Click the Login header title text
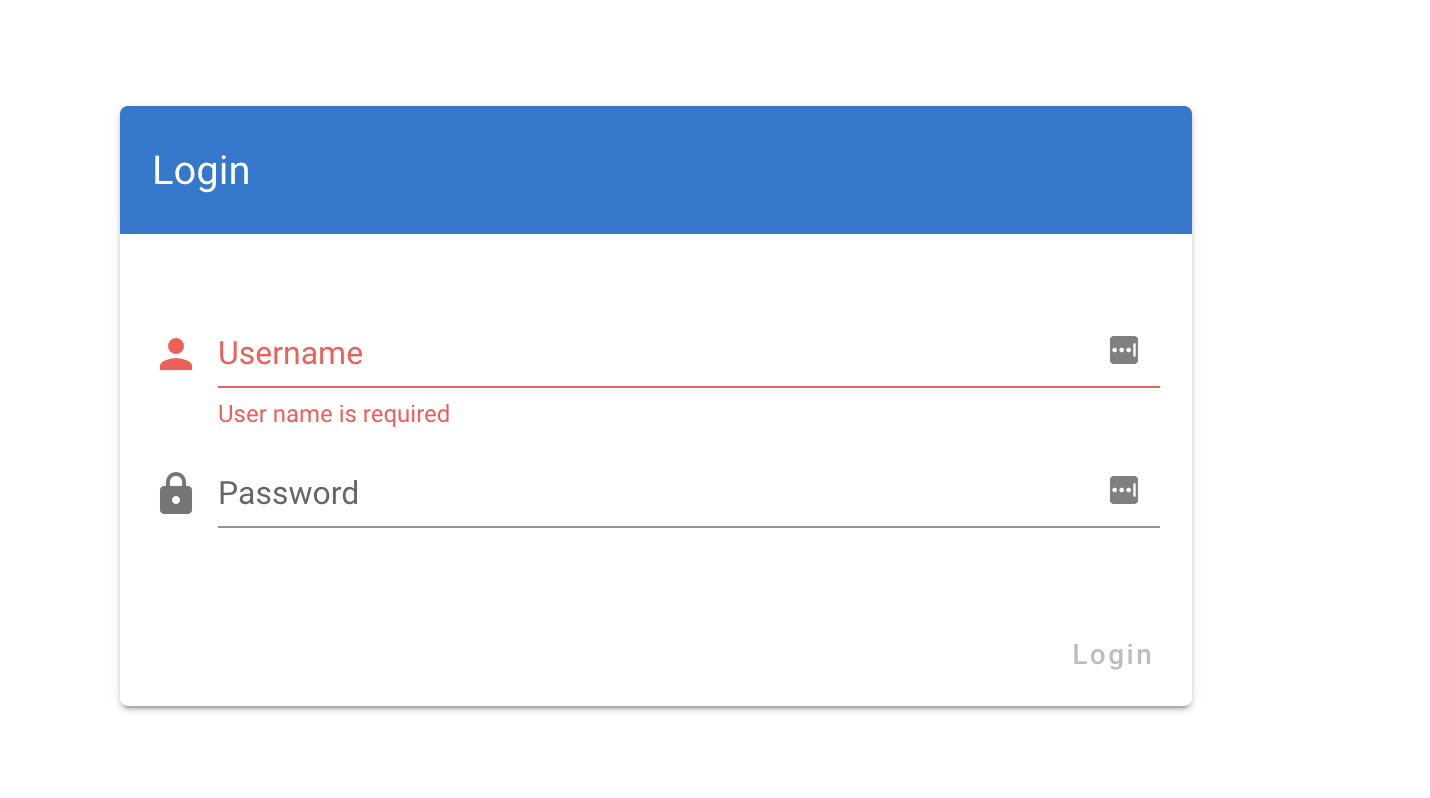Viewport: 1430px width, 798px height. tap(201, 170)
